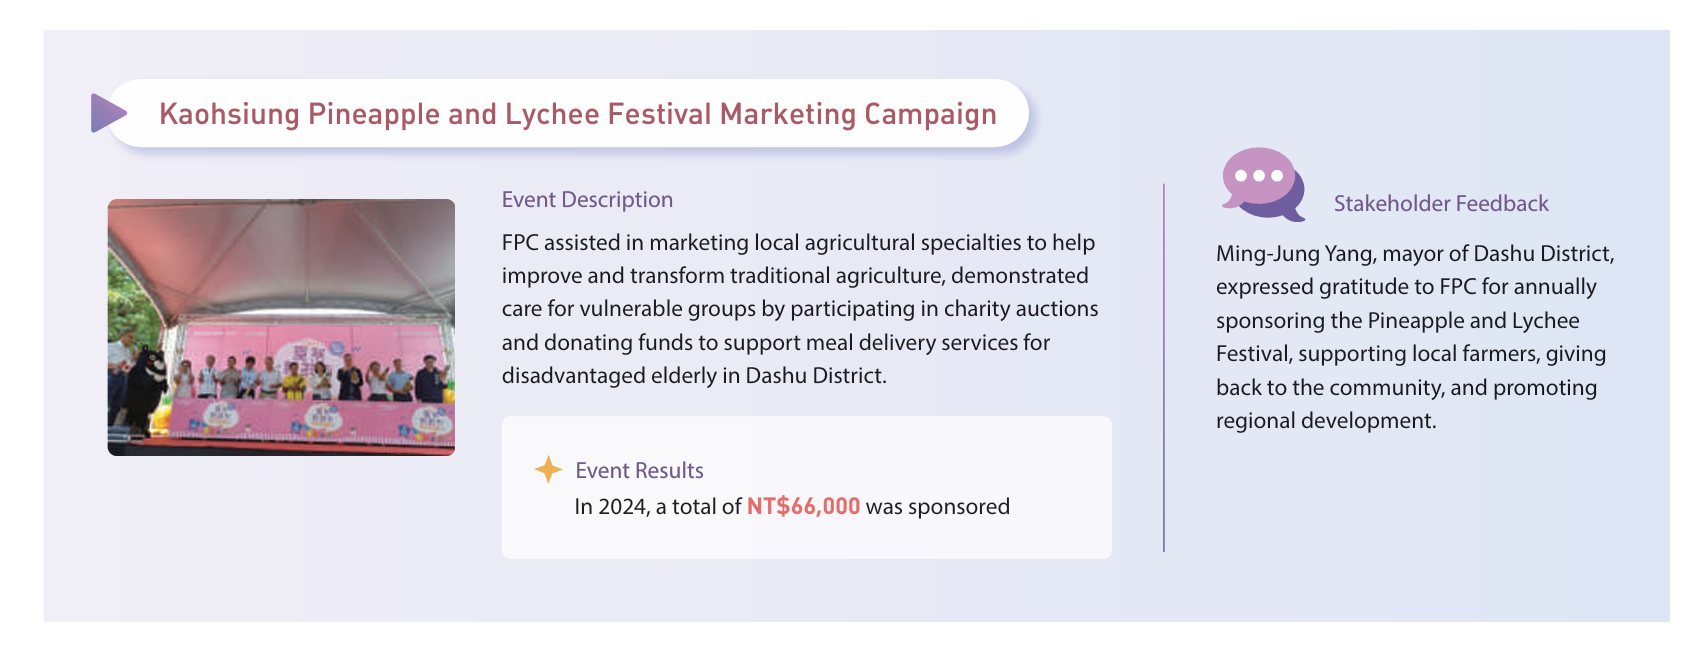
Task: Click the 'was sponsored' text
Action: [x=937, y=507]
